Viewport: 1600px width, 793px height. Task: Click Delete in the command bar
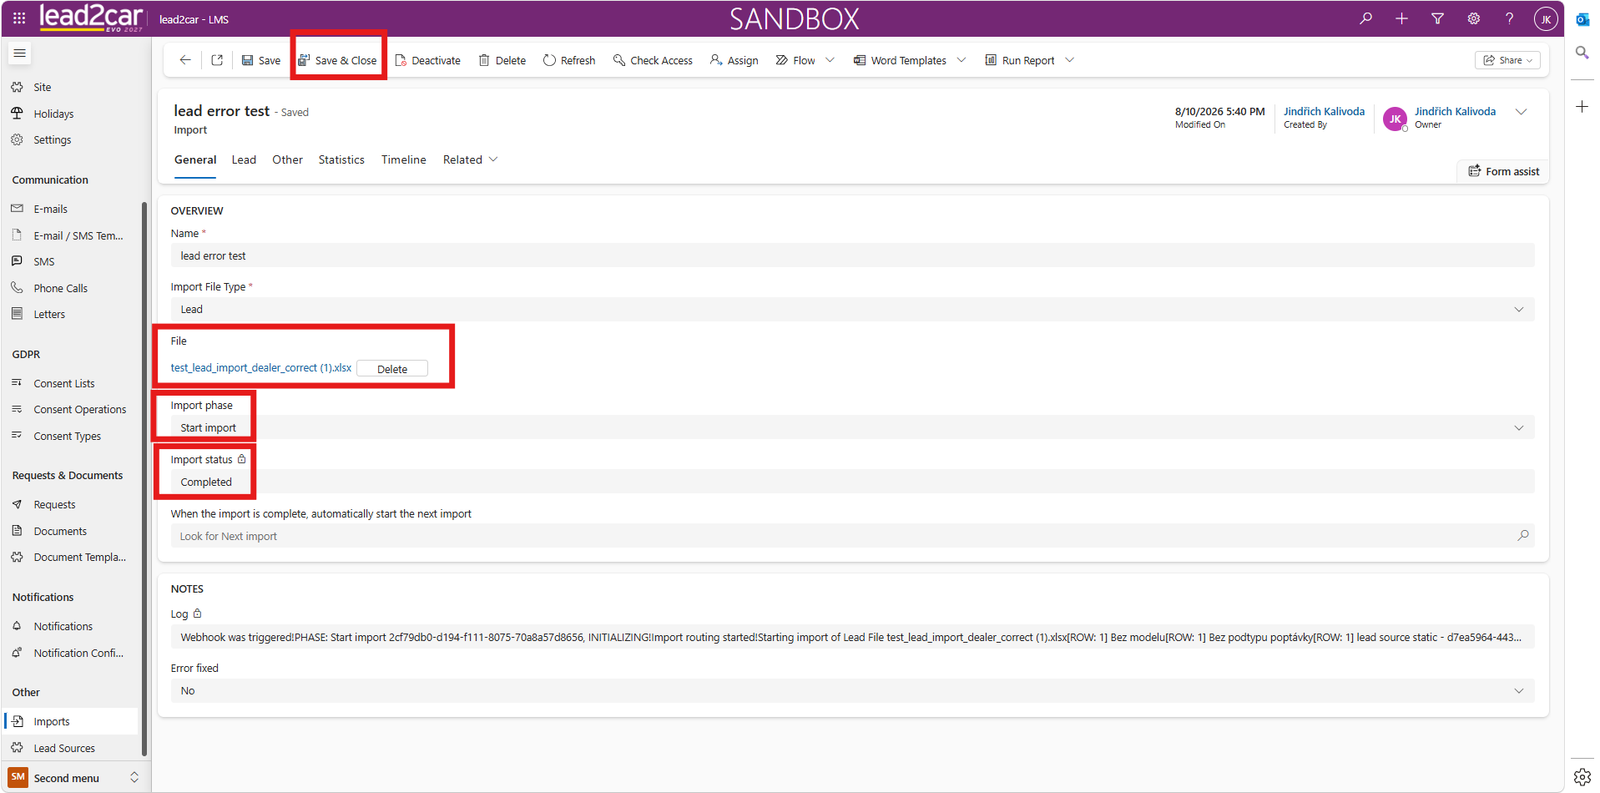[x=502, y=60]
